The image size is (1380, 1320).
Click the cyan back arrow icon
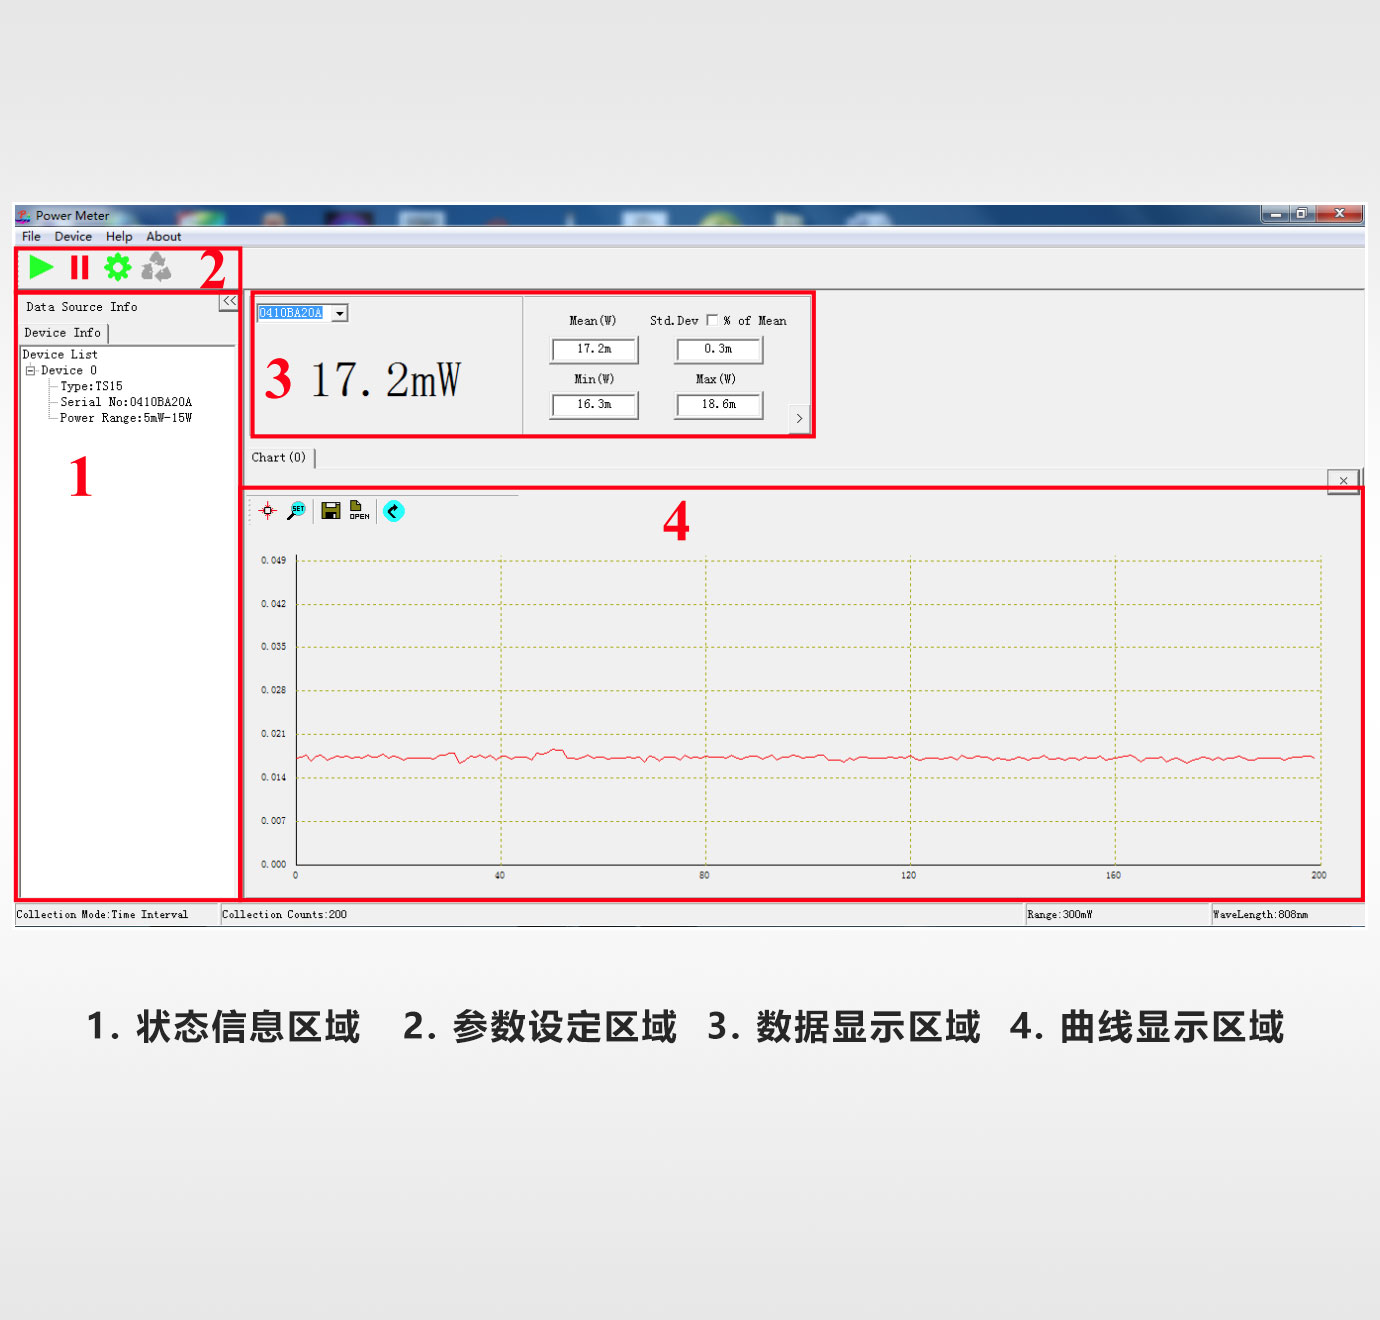(x=394, y=511)
